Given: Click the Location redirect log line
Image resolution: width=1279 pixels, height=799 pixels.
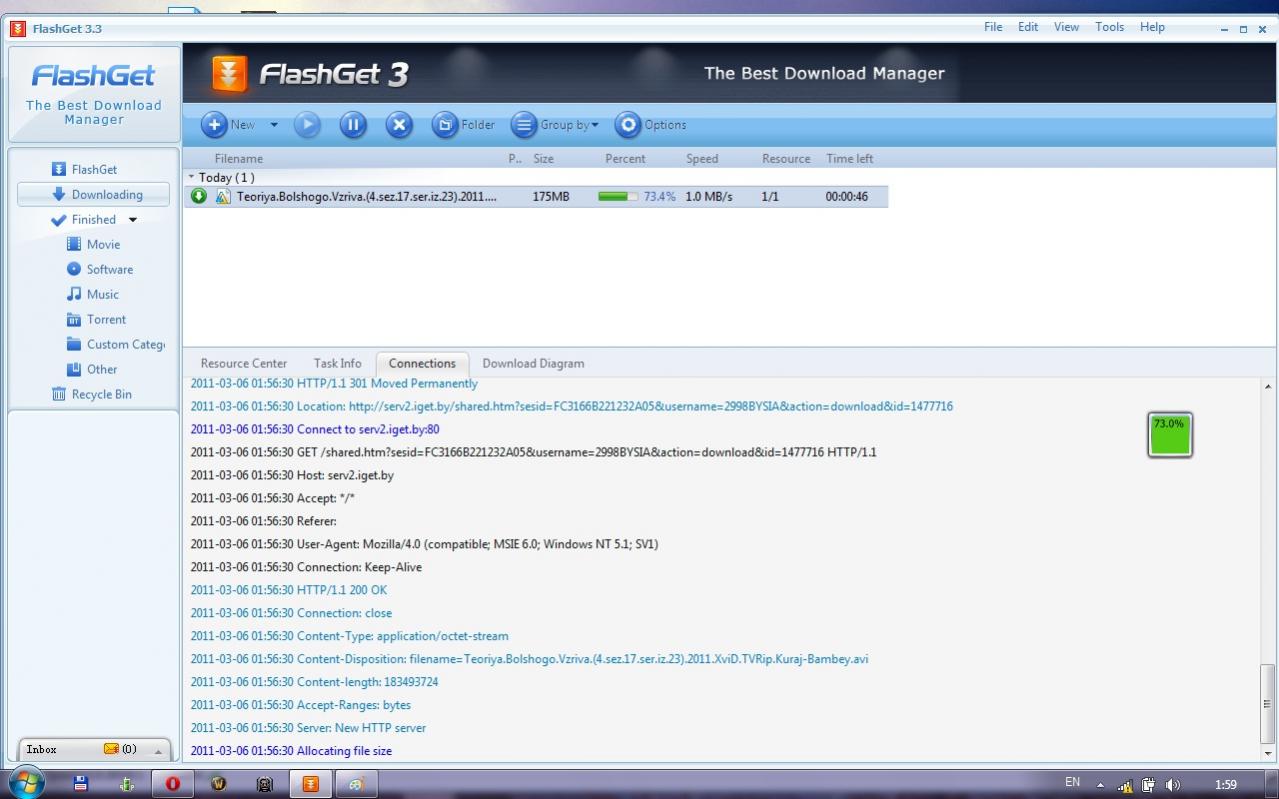Looking at the screenshot, I should (x=571, y=407).
